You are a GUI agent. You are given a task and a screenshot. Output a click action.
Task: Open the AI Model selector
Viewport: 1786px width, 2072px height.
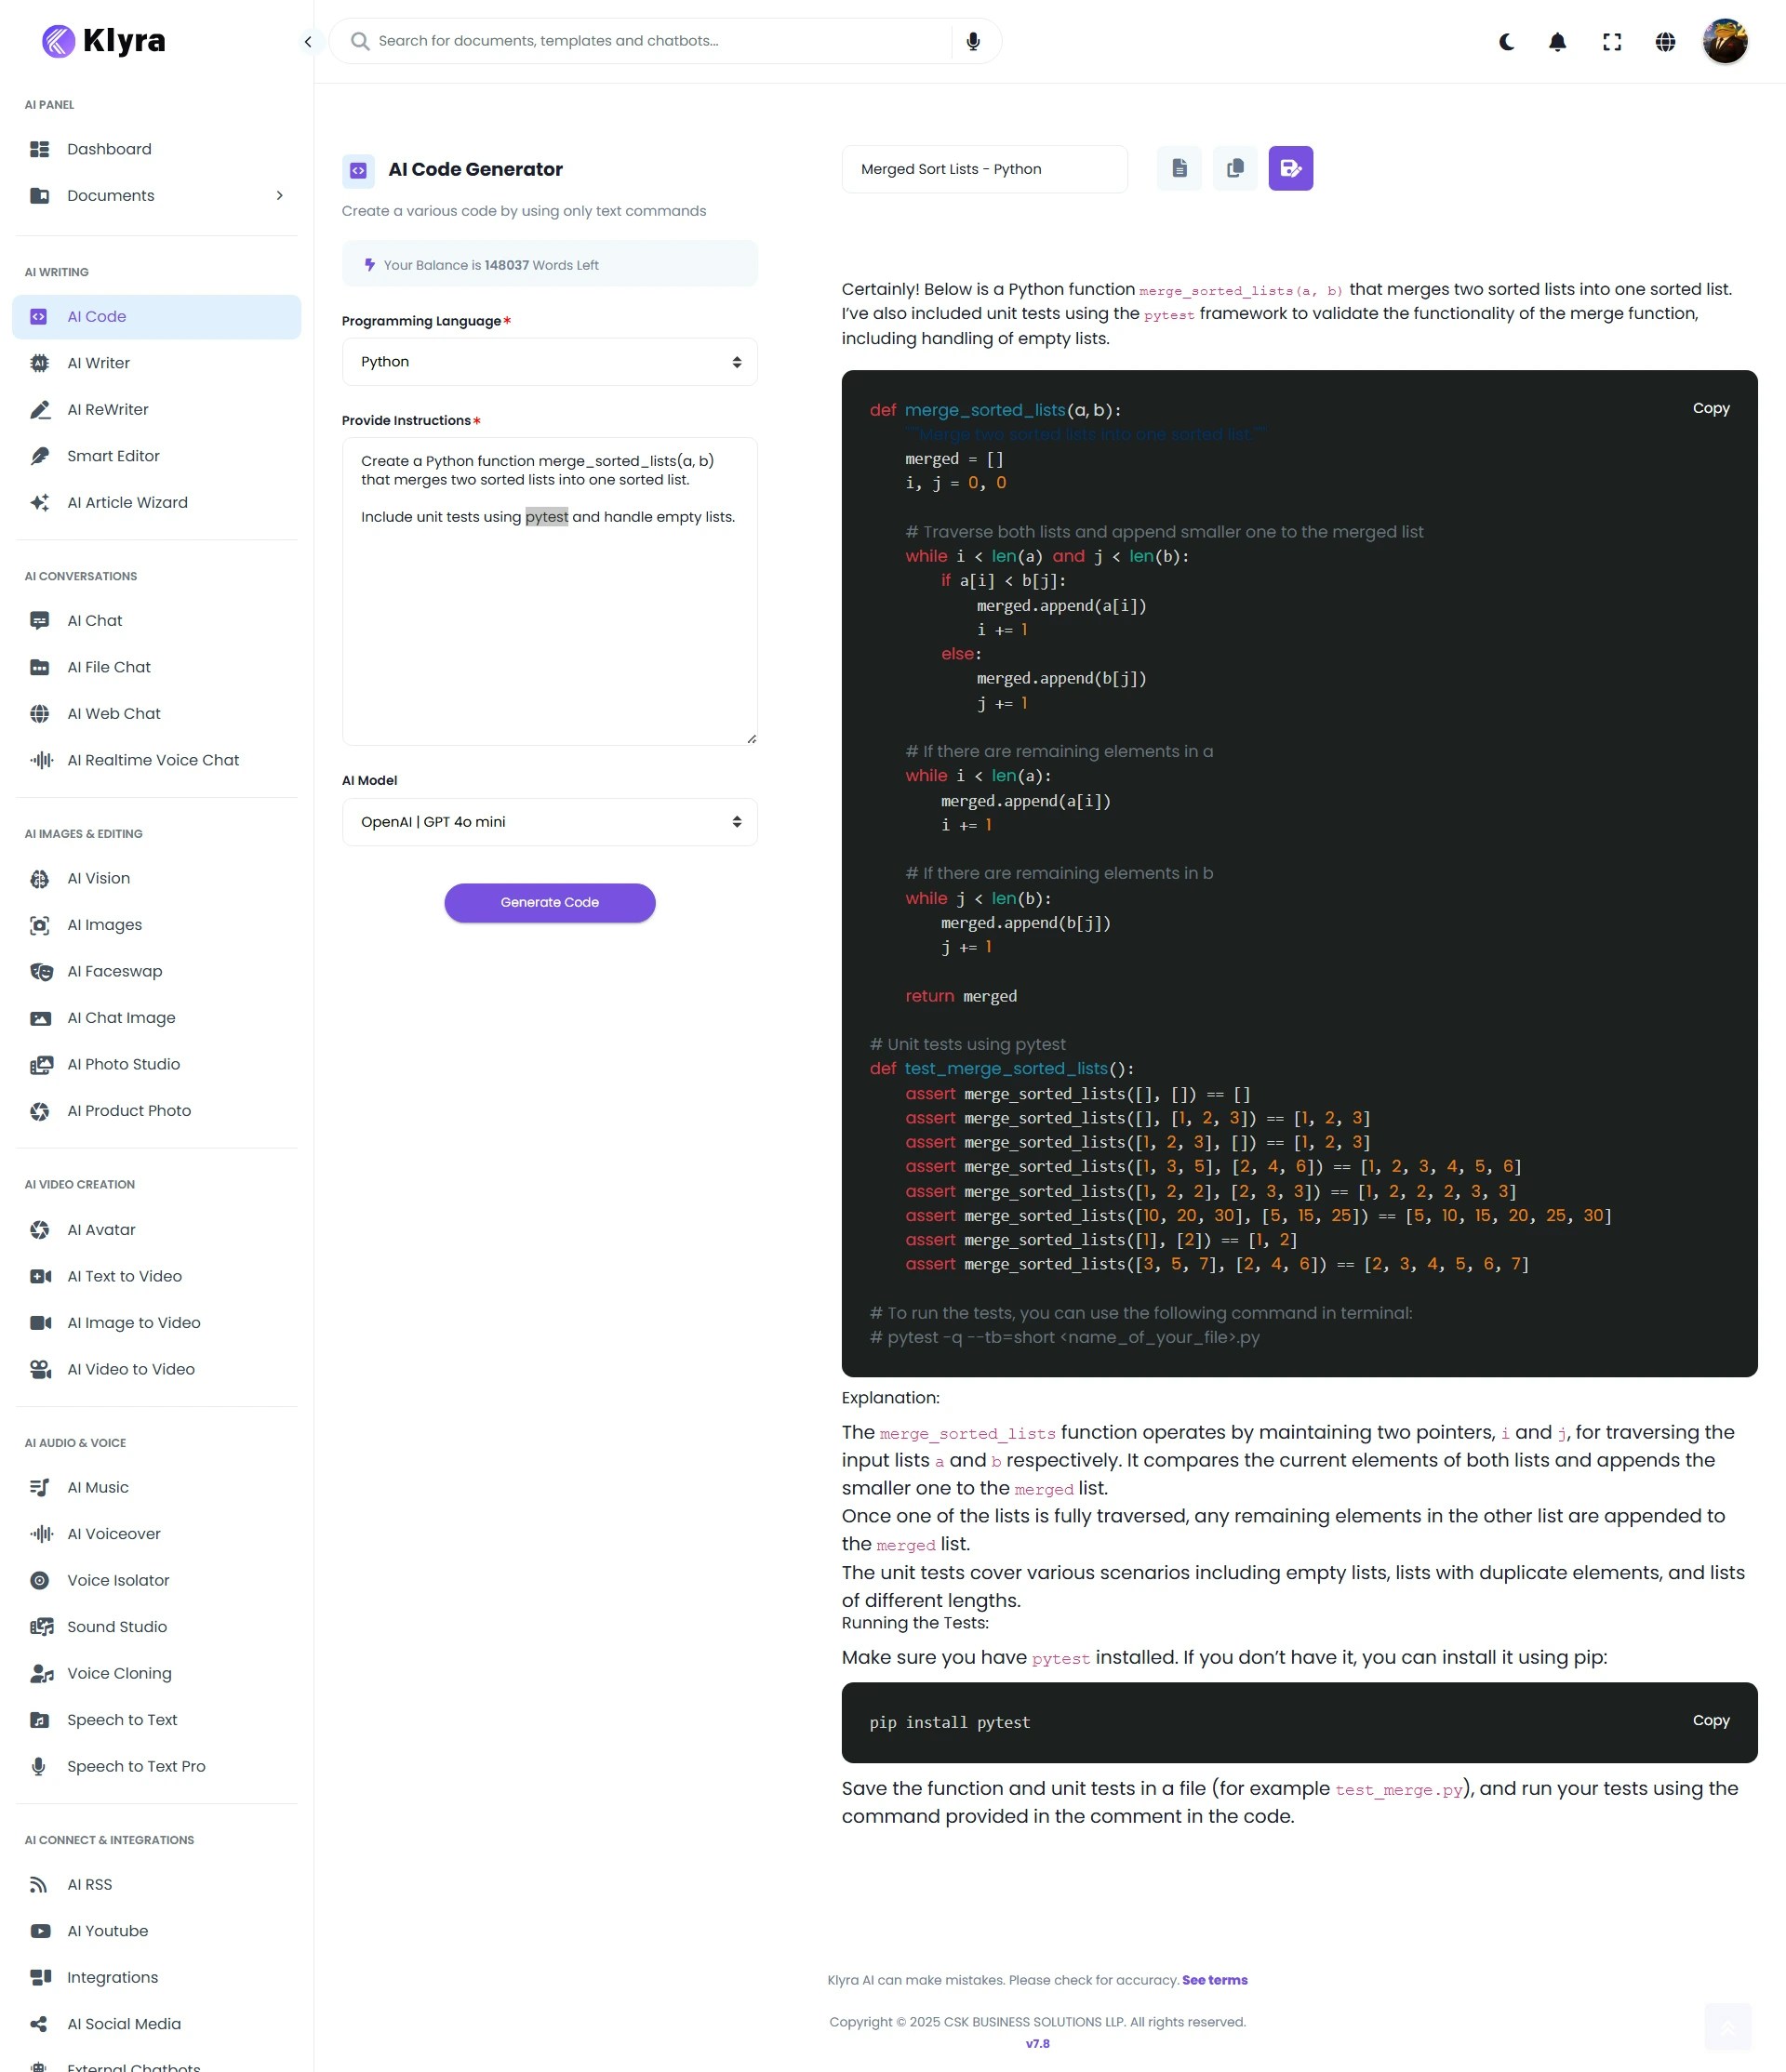coord(549,821)
